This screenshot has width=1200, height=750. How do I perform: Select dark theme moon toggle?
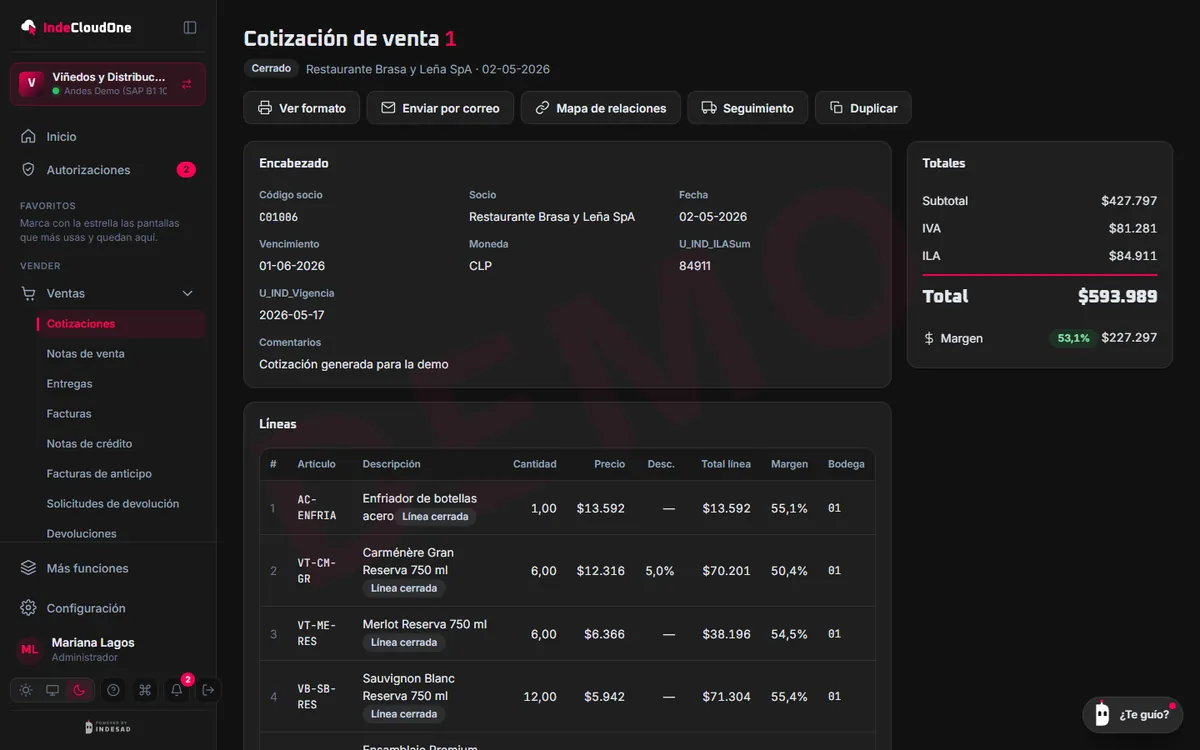79,690
